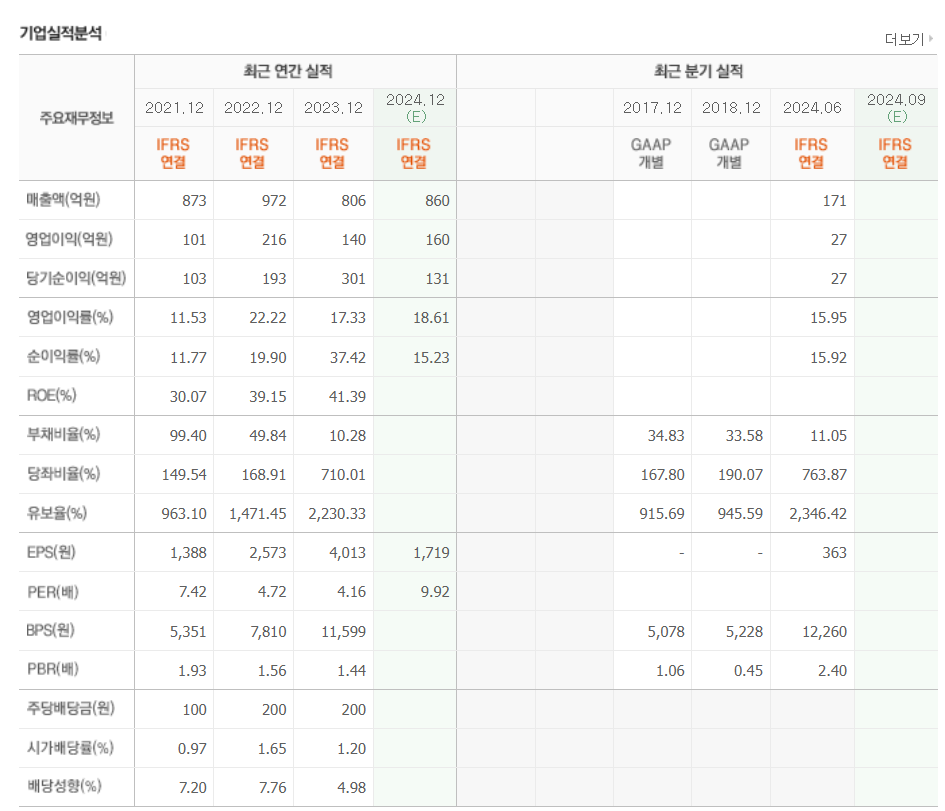Screen dimensions: 945x811
Task: Click payout ratio value 4.98
Action: [x=351, y=788]
